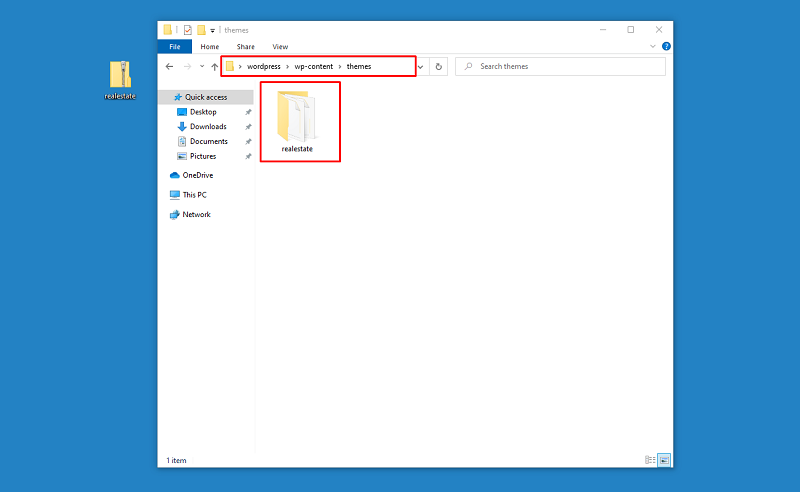The image size is (800, 492).
Task: Go up one folder level arrow
Action: tap(214, 66)
